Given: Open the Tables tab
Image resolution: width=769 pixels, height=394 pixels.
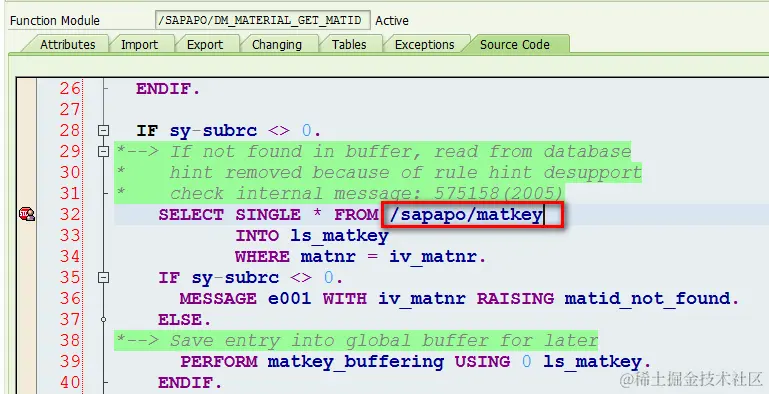Looking at the screenshot, I should tap(349, 45).
